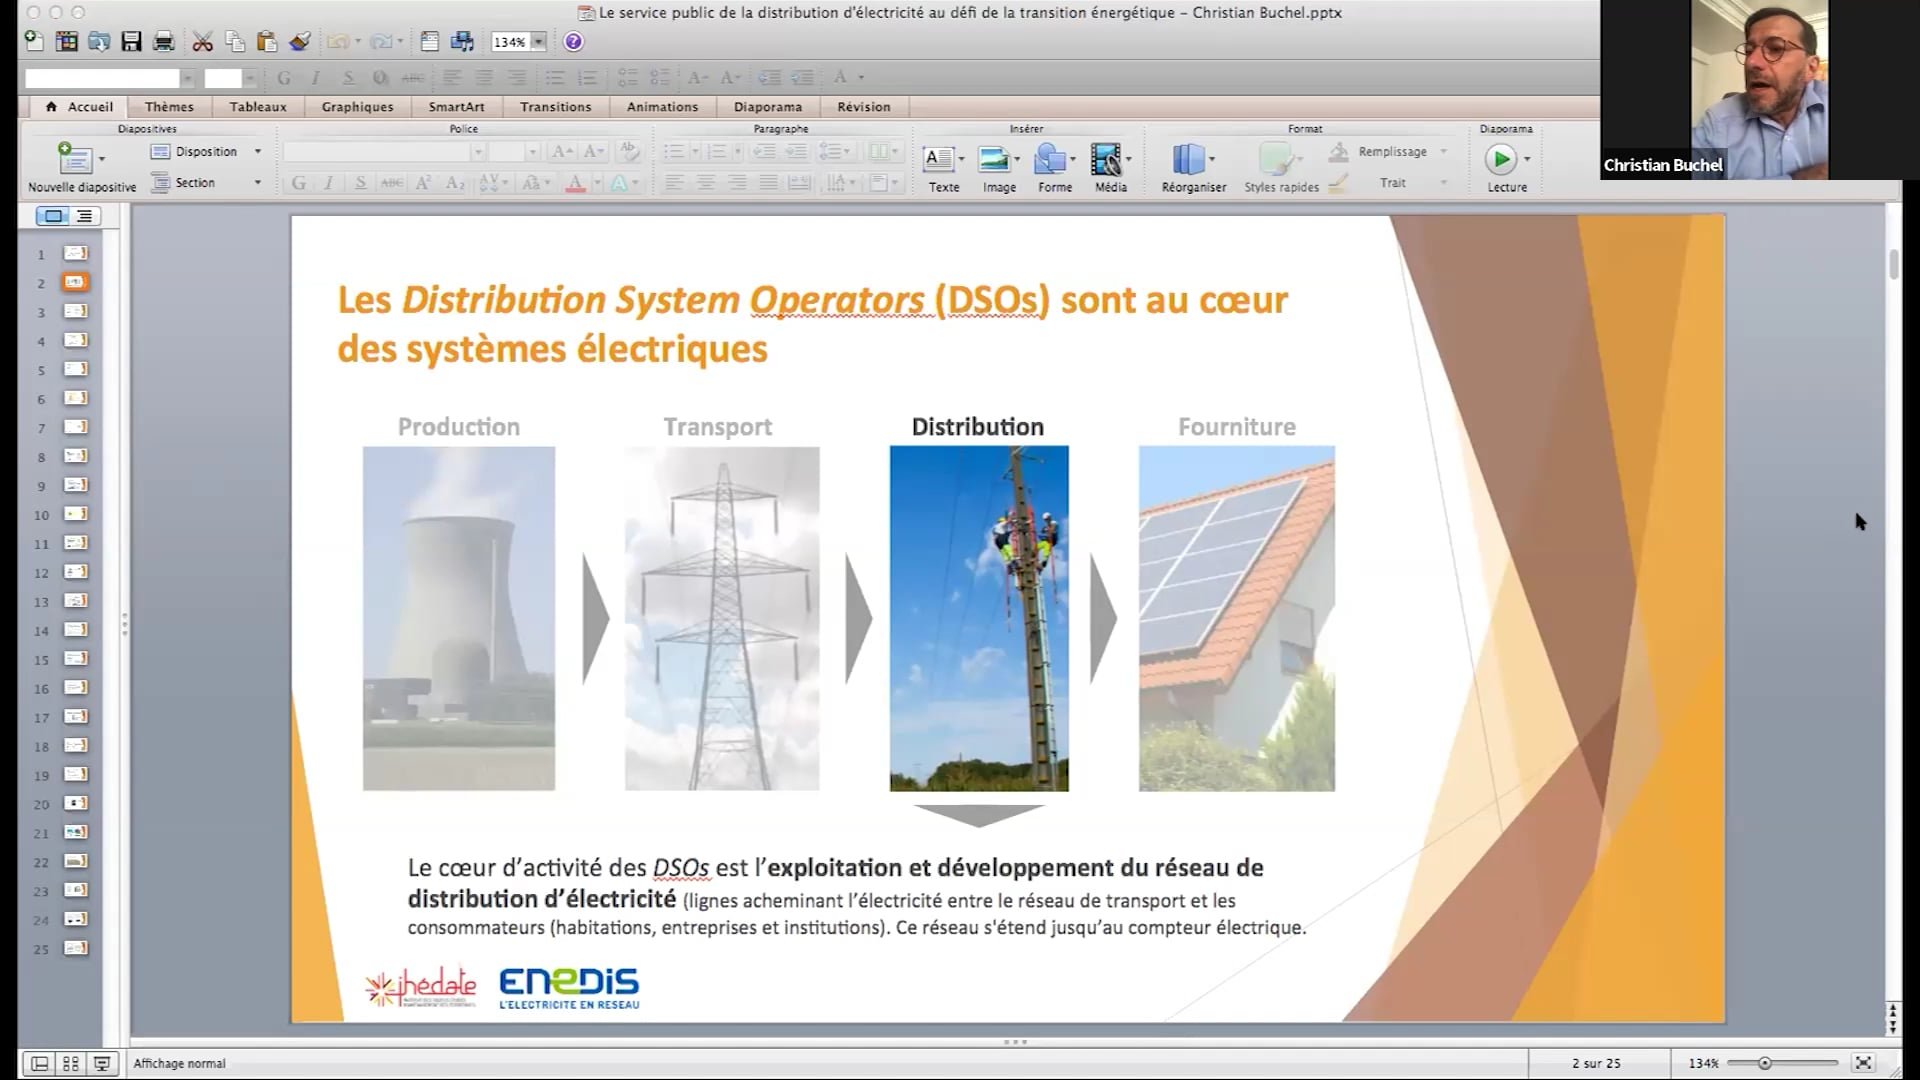Click the Print icon in toolbar
Viewport: 1920px width, 1080px height.
(x=164, y=42)
